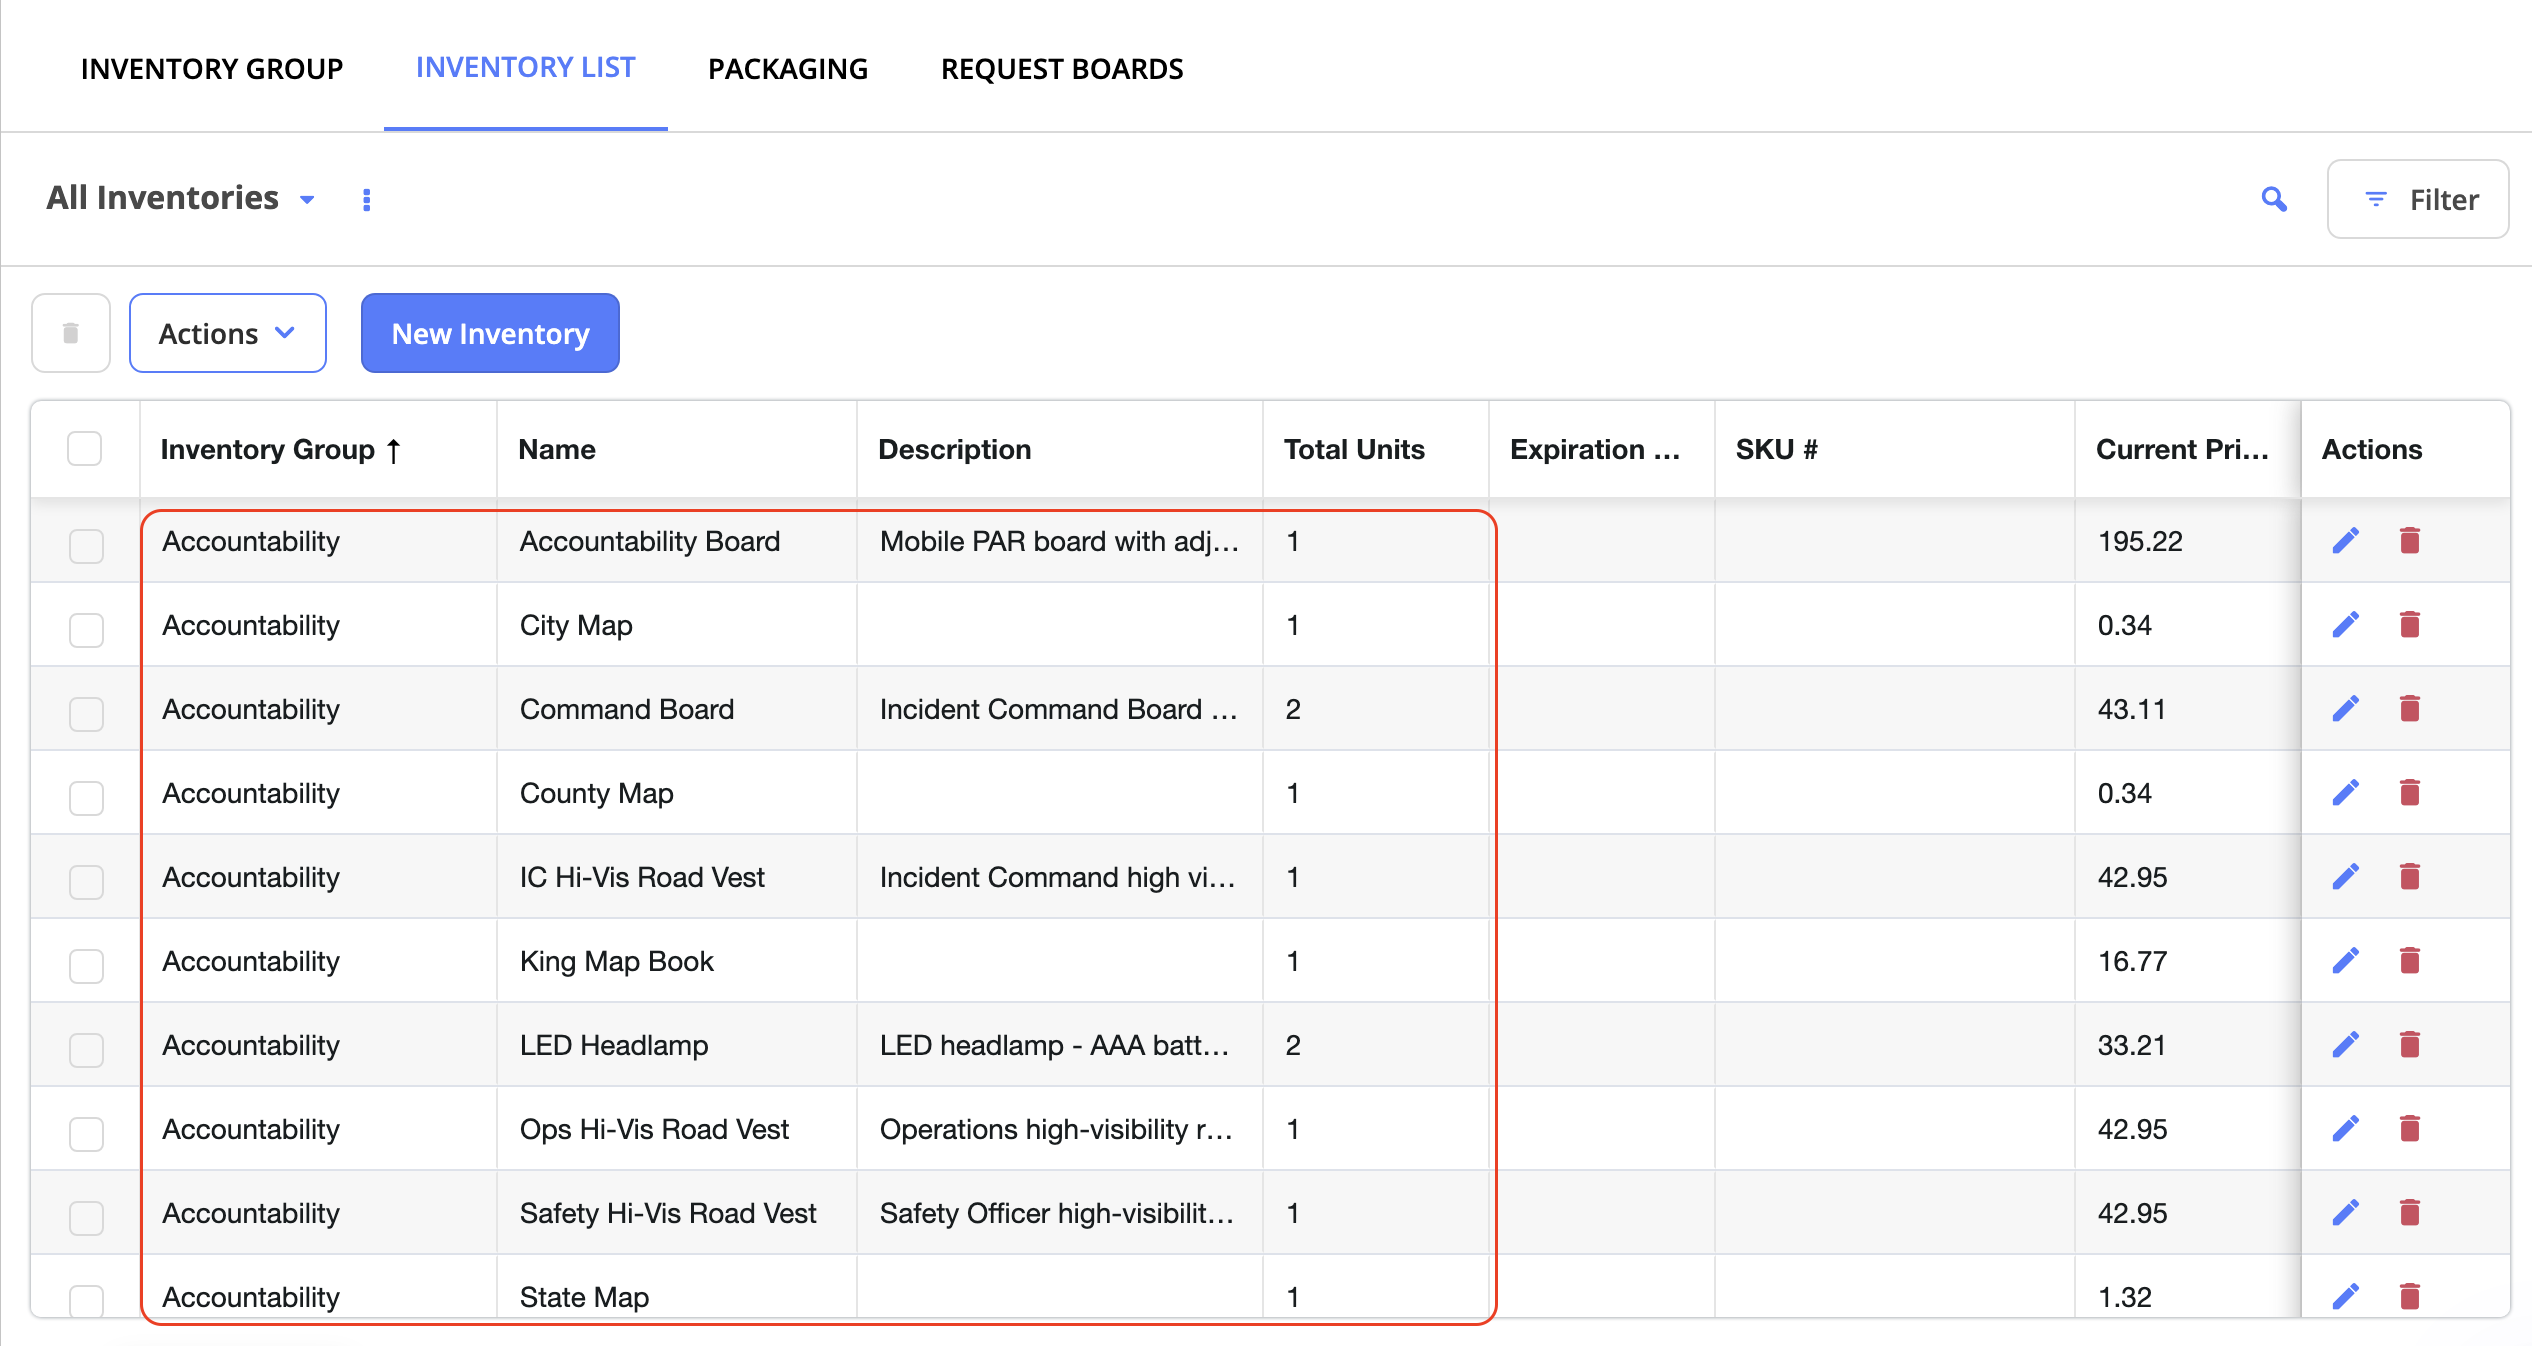Screen dimensions: 2532x1346
Task: Edit the County Map row
Action: [2346, 793]
